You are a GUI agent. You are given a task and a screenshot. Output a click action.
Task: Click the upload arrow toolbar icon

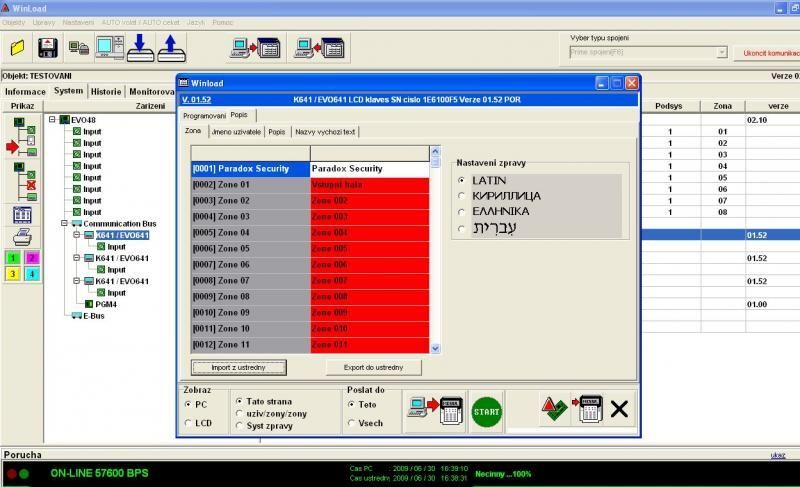tap(171, 47)
